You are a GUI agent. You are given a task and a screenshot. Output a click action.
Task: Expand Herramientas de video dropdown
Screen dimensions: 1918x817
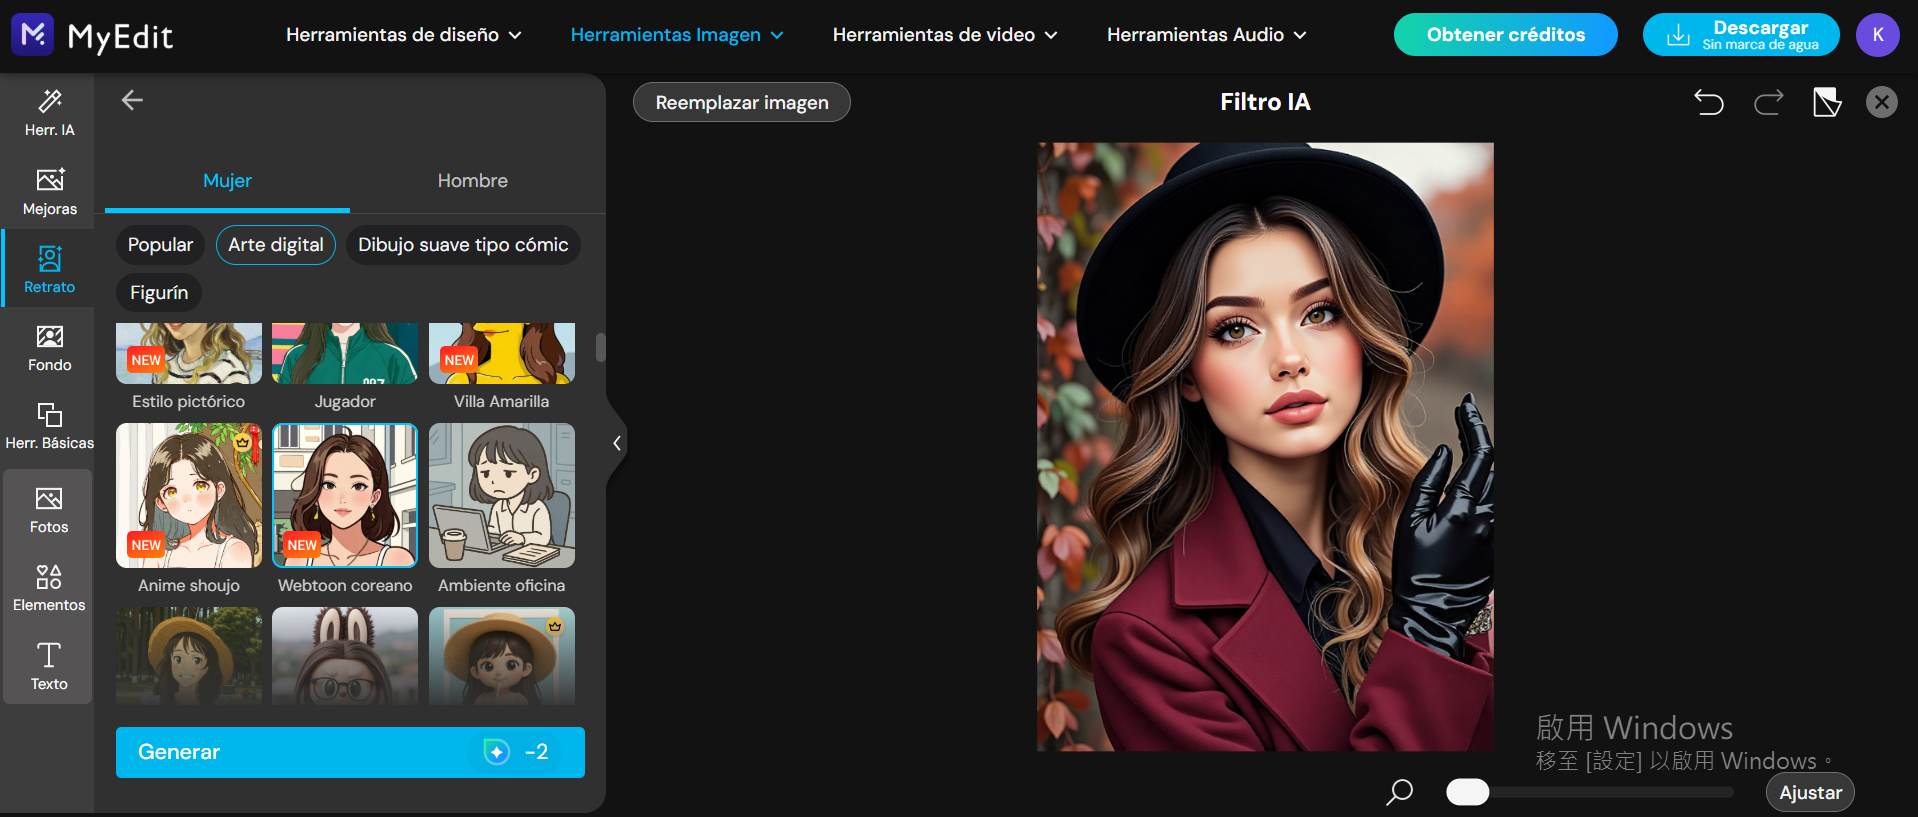pos(945,35)
